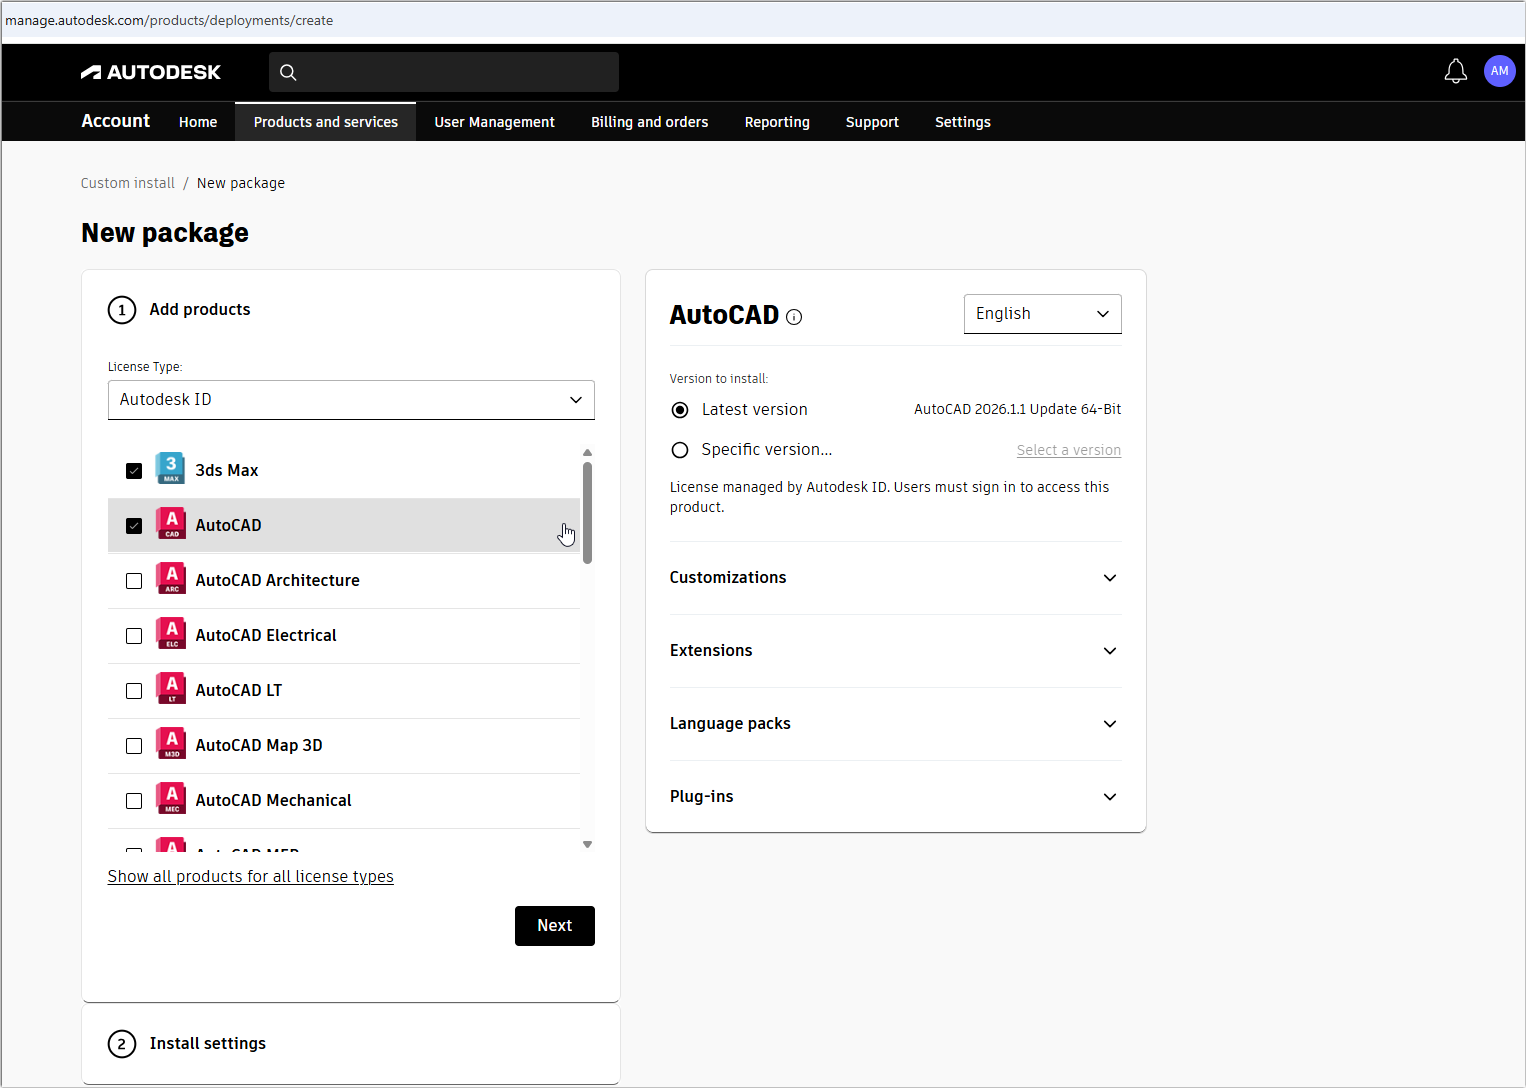
Task: Select the Specific version radio button
Action: pos(680,449)
